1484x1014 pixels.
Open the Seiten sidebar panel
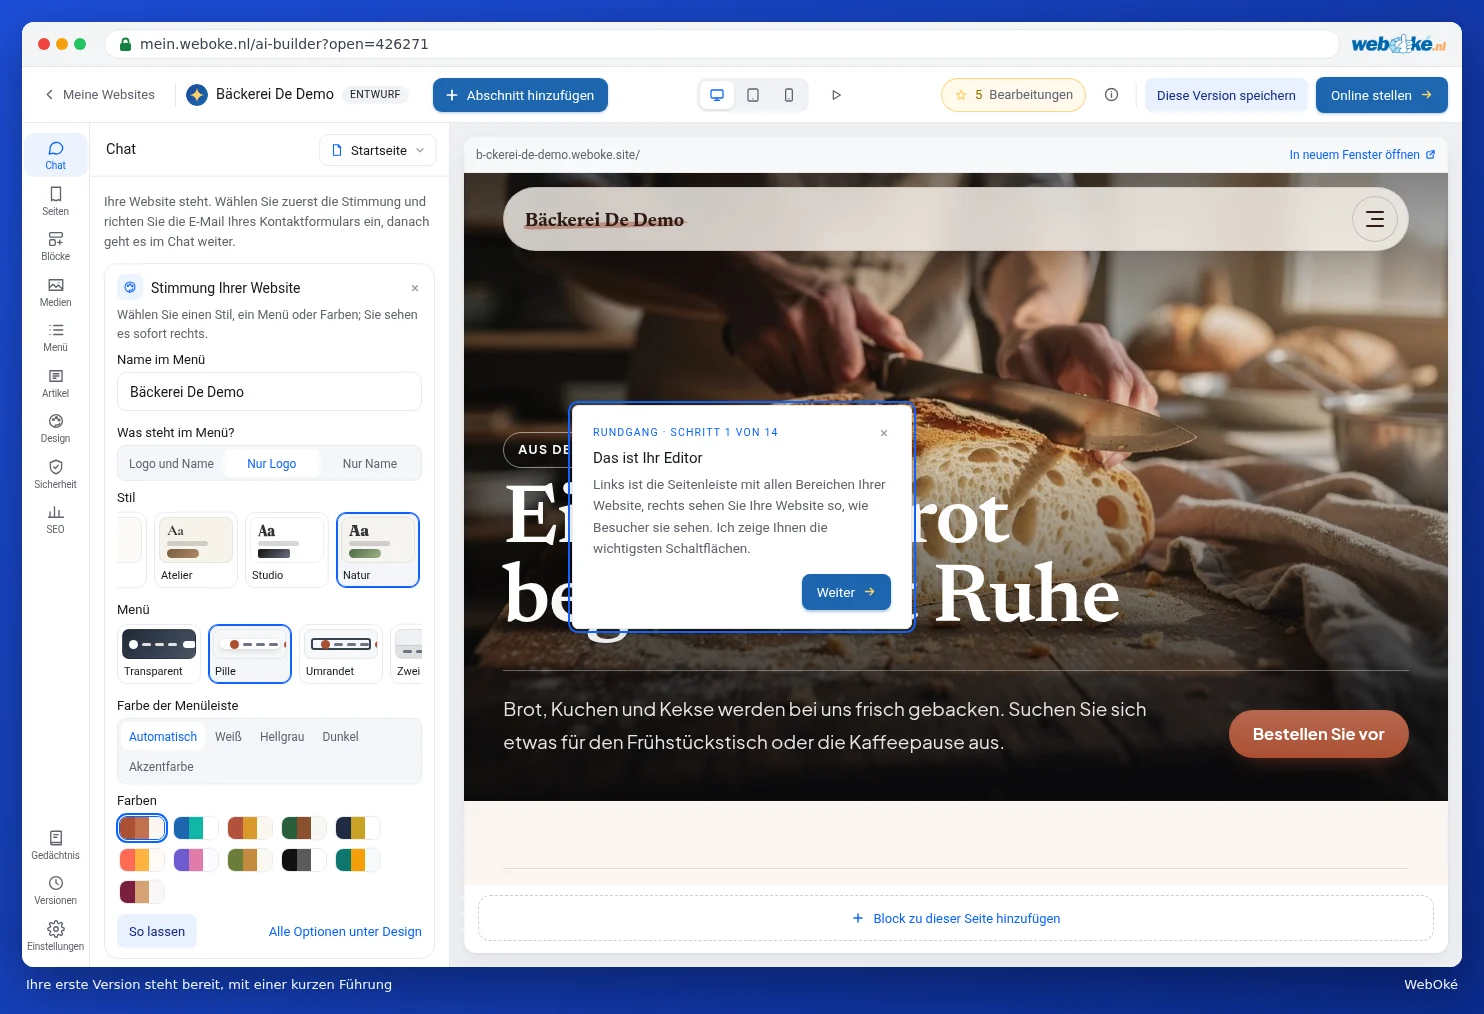pyautogui.click(x=55, y=200)
